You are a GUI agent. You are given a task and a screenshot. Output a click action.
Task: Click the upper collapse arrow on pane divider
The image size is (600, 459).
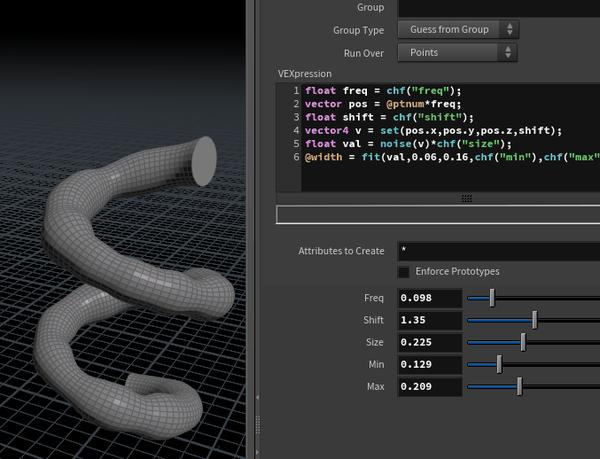coord(257,398)
